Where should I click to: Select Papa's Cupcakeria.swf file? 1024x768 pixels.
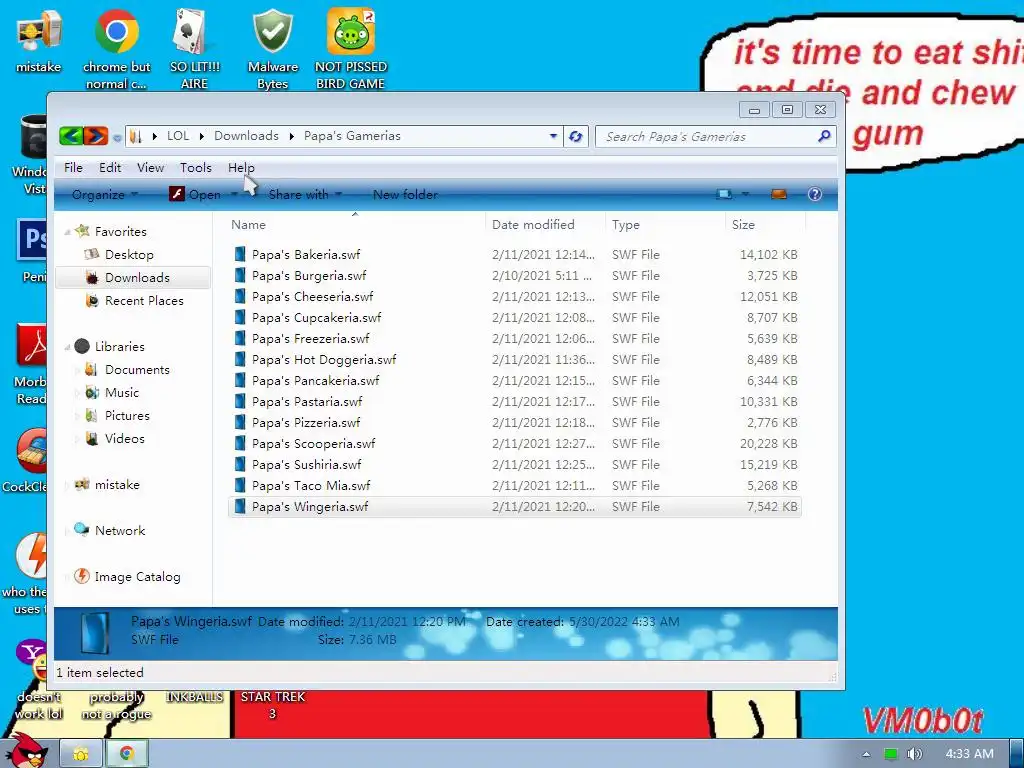316,317
